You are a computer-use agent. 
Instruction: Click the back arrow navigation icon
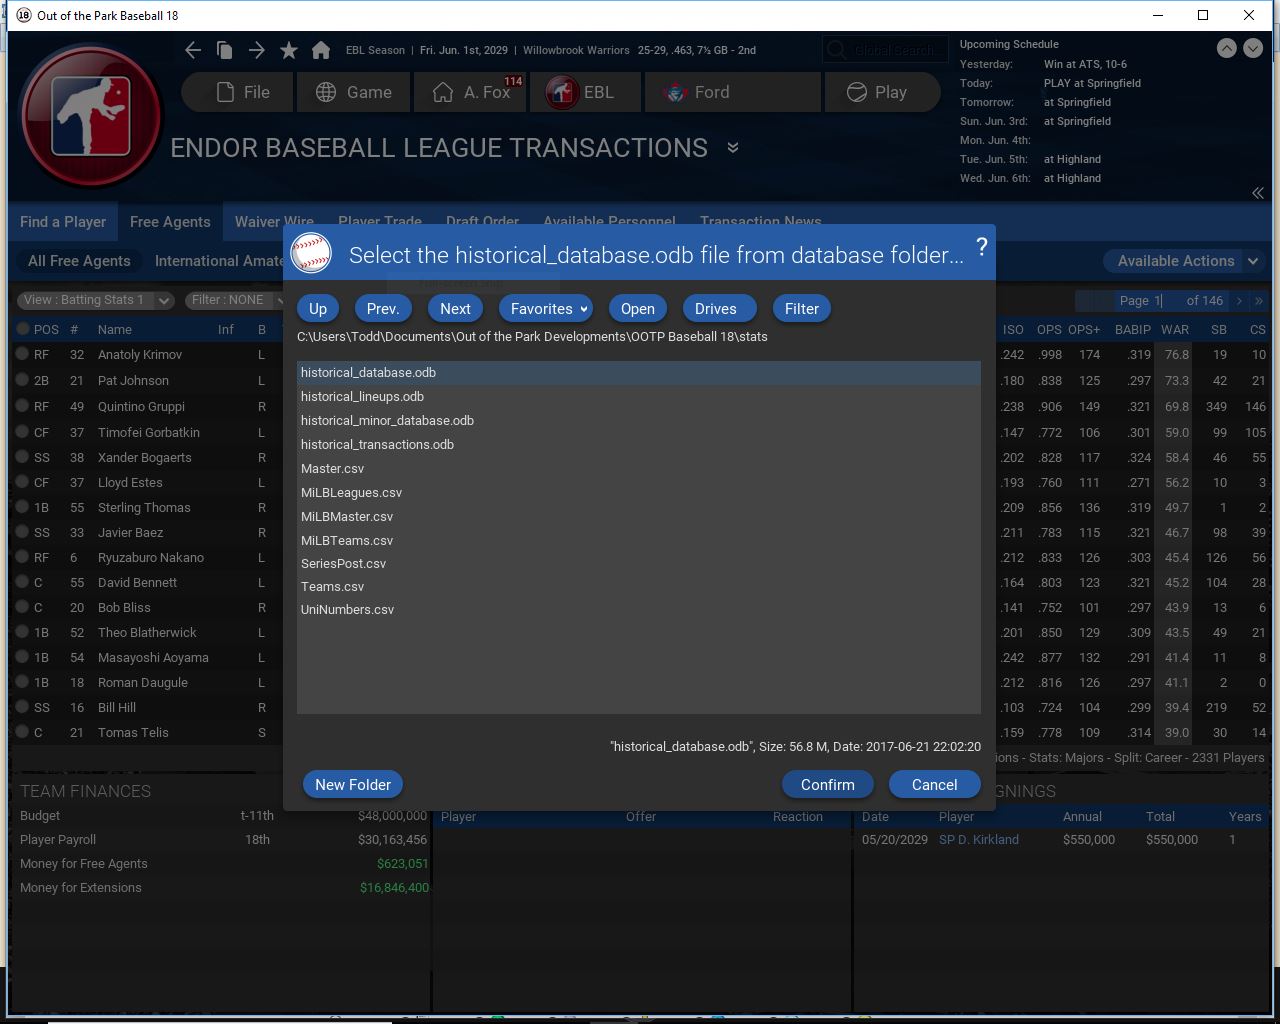(193, 50)
